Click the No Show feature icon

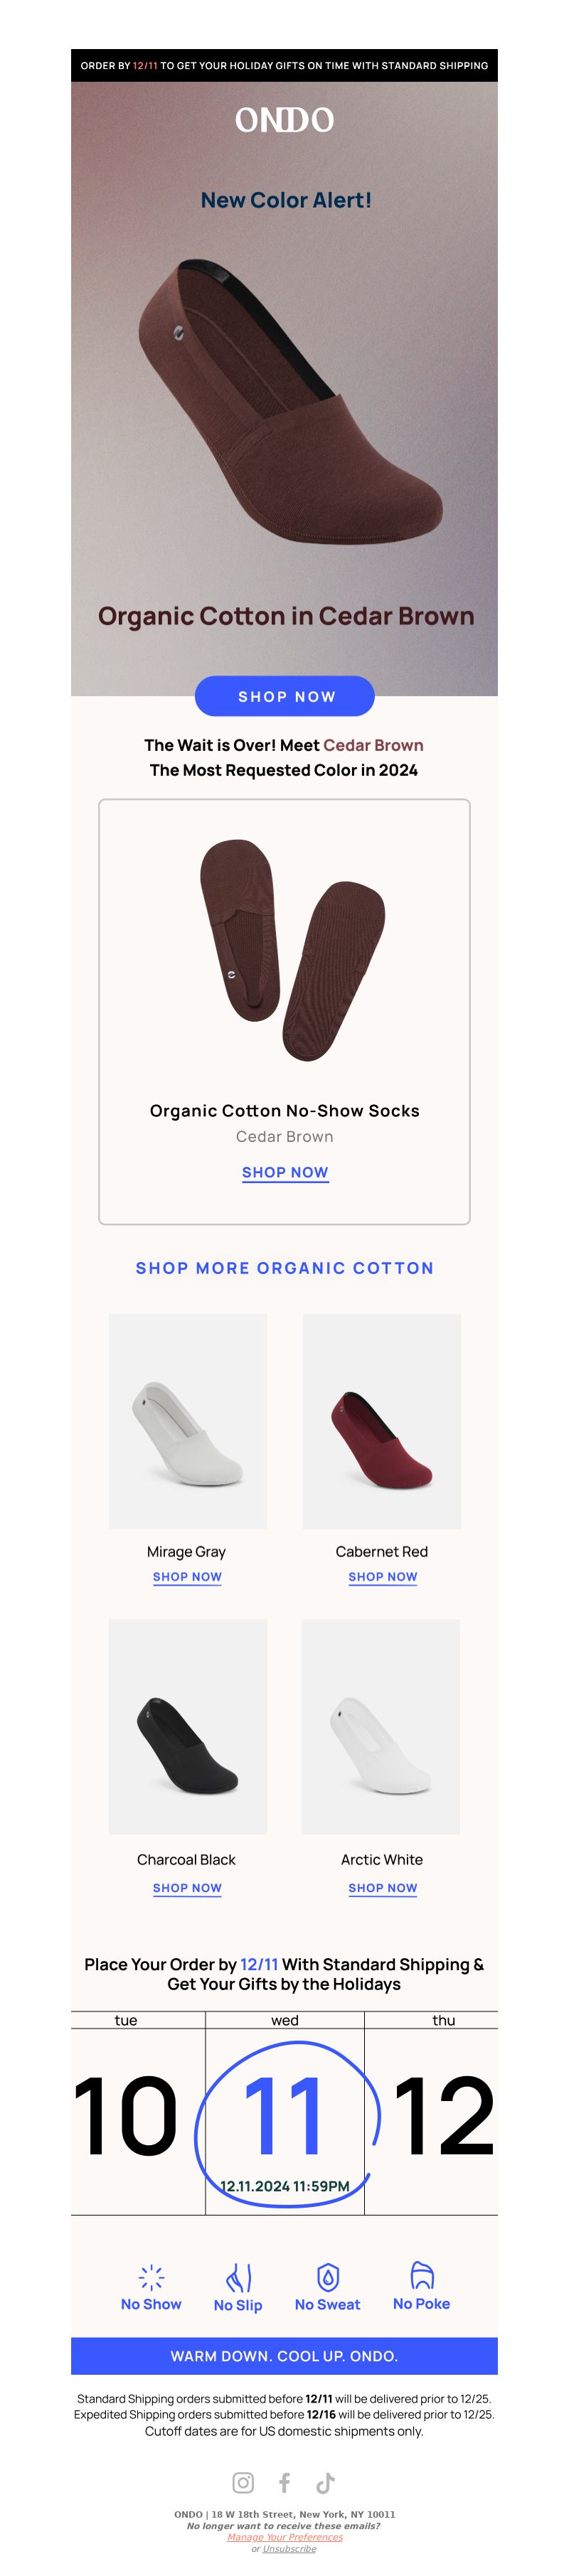[x=151, y=2277]
